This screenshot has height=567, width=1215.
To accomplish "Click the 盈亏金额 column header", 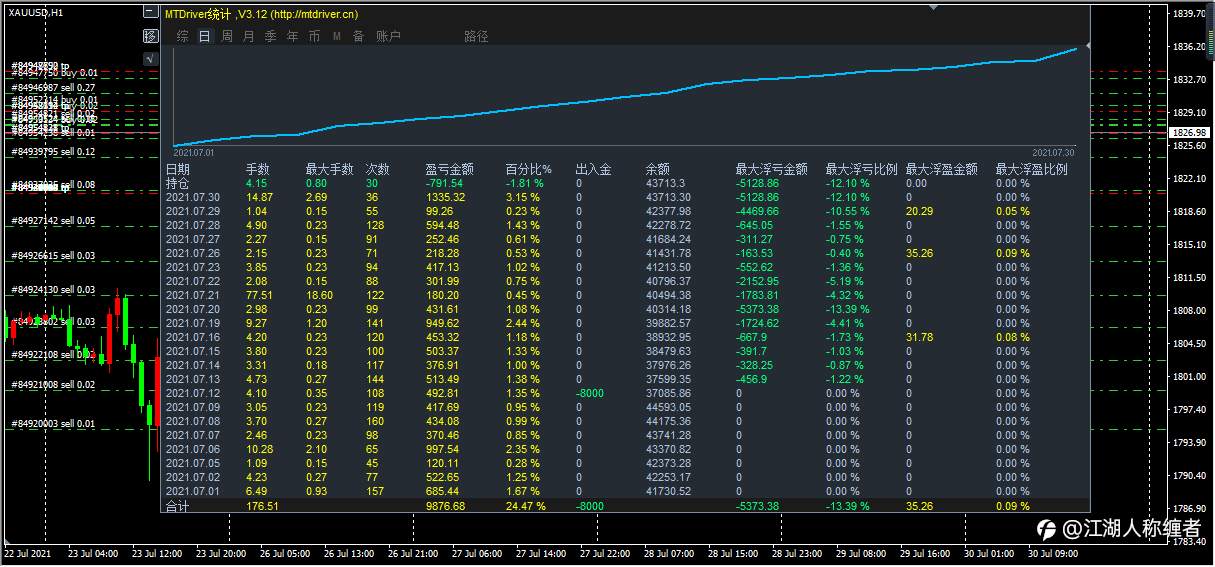I will [450, 169].
